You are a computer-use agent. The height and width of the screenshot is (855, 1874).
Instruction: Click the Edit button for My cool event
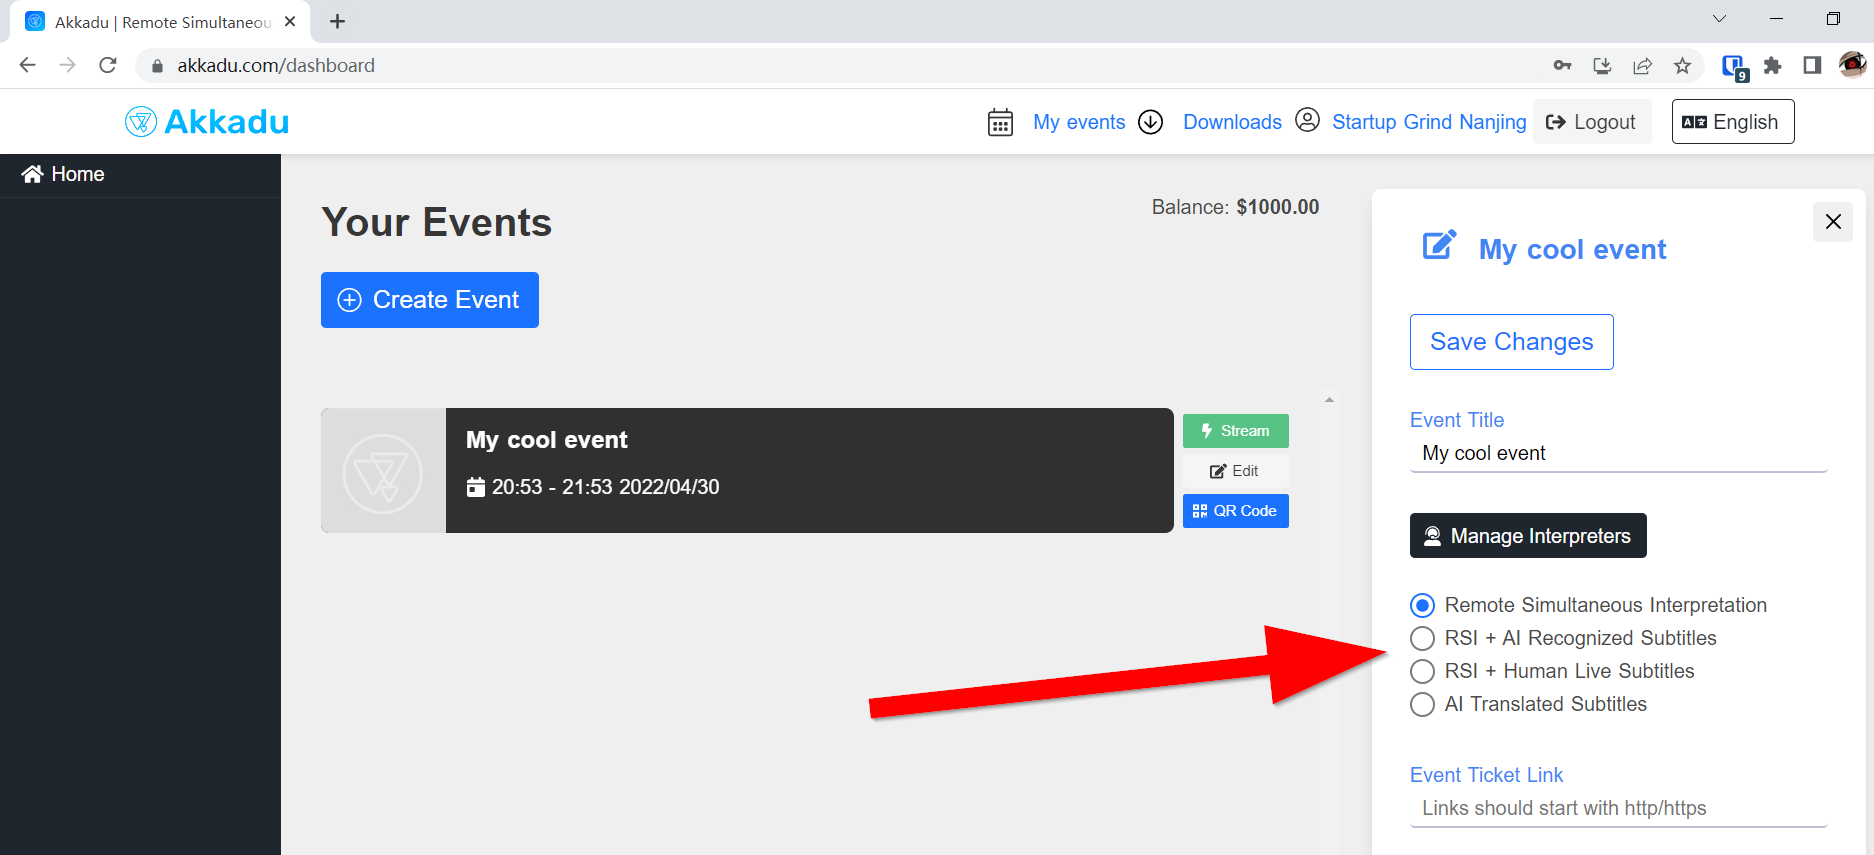[1236, 471]
